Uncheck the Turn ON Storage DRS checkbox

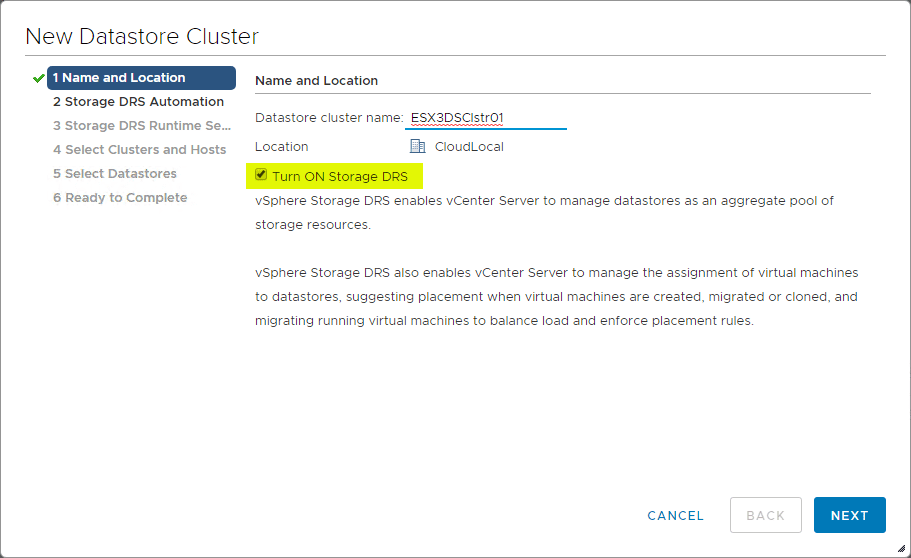point(261,176)
